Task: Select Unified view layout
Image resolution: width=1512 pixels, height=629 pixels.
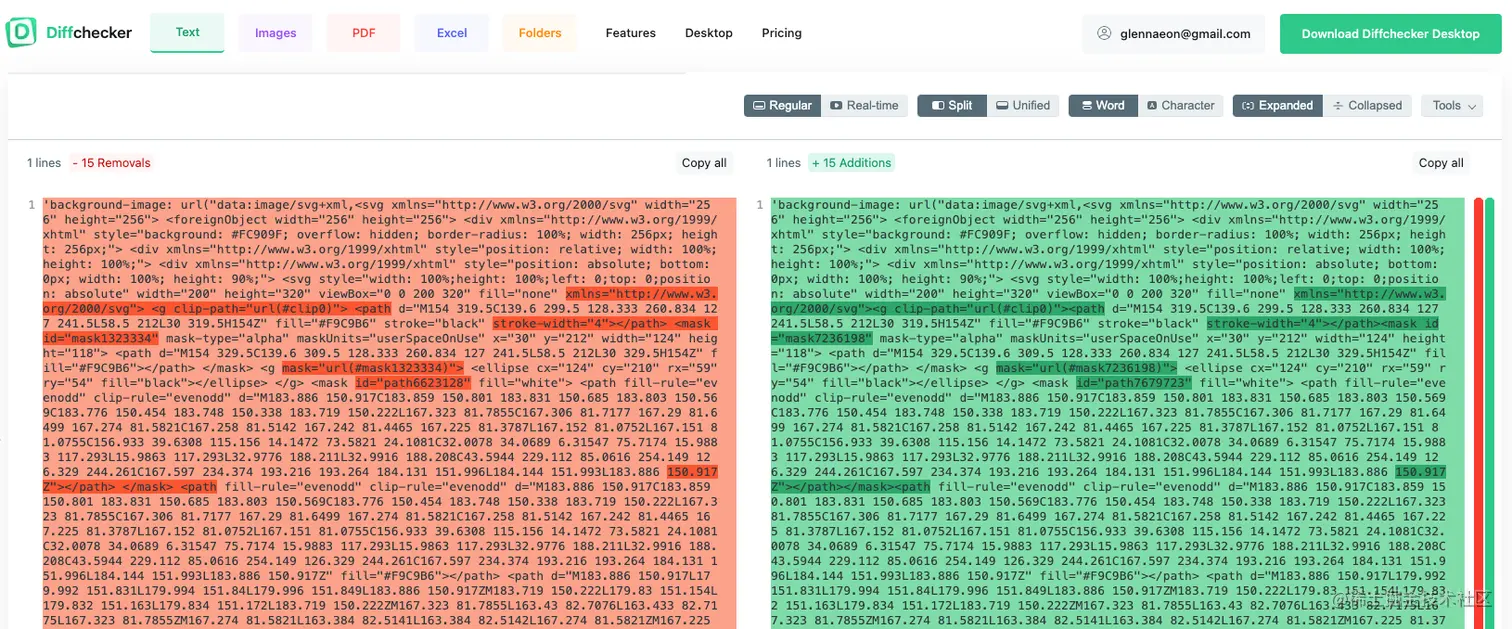Action: pyautogui.click(x=1023, y=105)
